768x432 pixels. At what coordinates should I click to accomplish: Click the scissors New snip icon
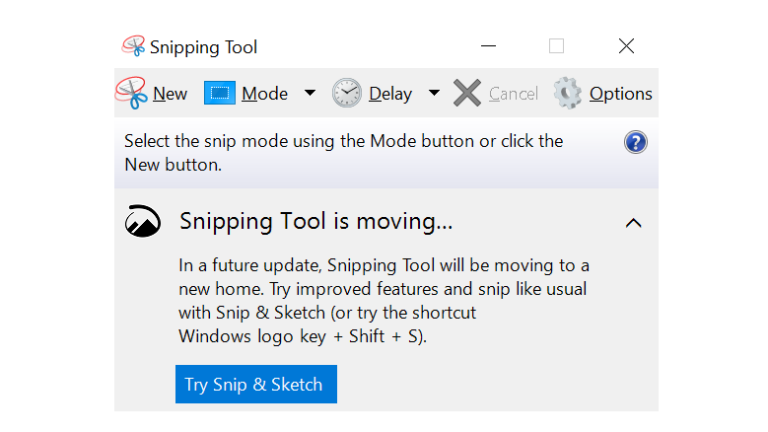pos(131,93)
